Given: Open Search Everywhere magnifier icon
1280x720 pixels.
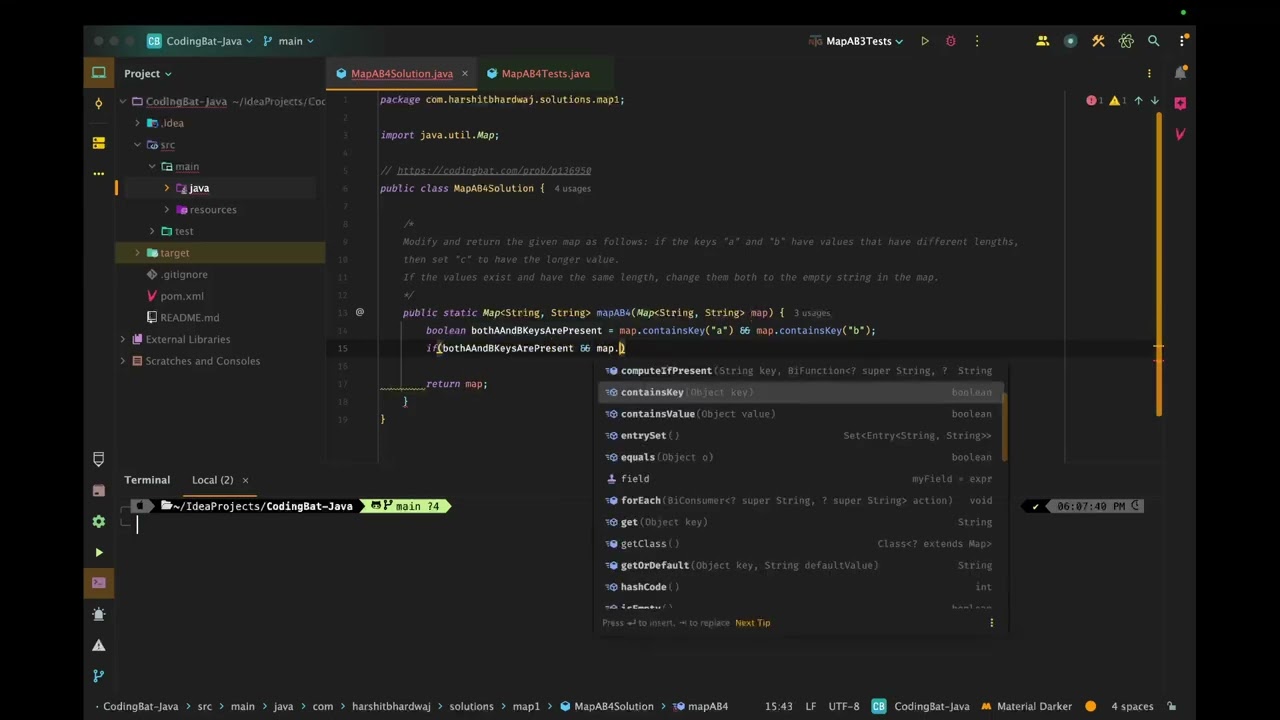Looking at the screenshot, I should pos(1153,41).
